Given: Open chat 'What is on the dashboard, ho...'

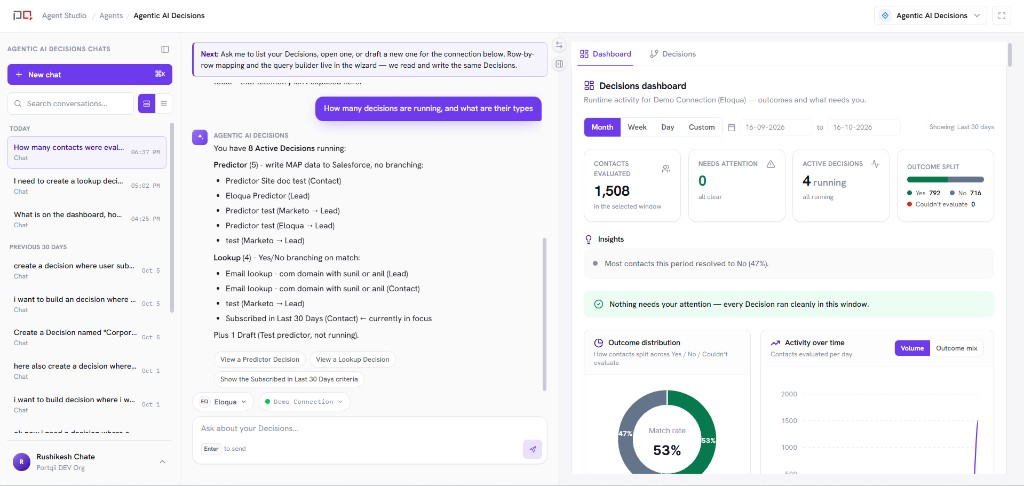Looking at the screenshot, I should 87,219.
